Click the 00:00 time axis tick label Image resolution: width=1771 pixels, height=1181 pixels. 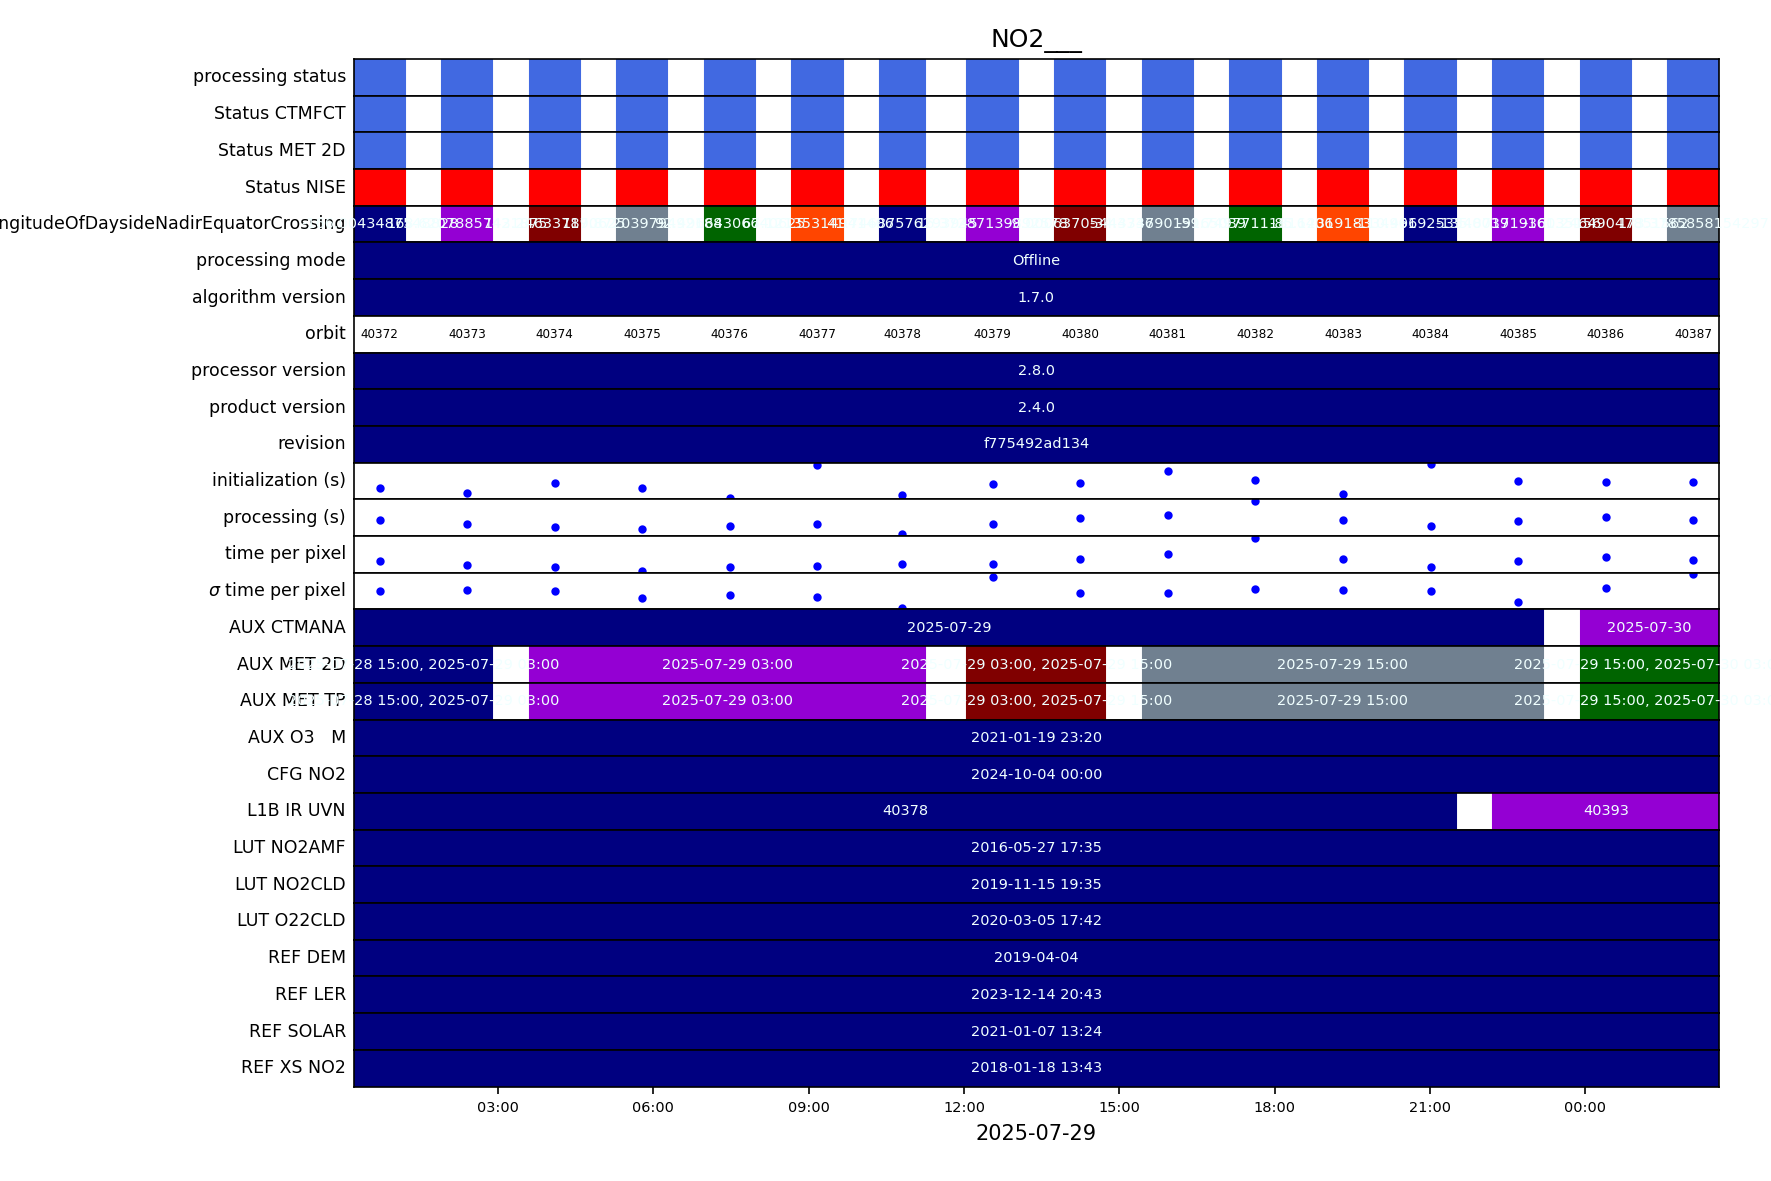pyautogui.click(x=1584, y=1107)
